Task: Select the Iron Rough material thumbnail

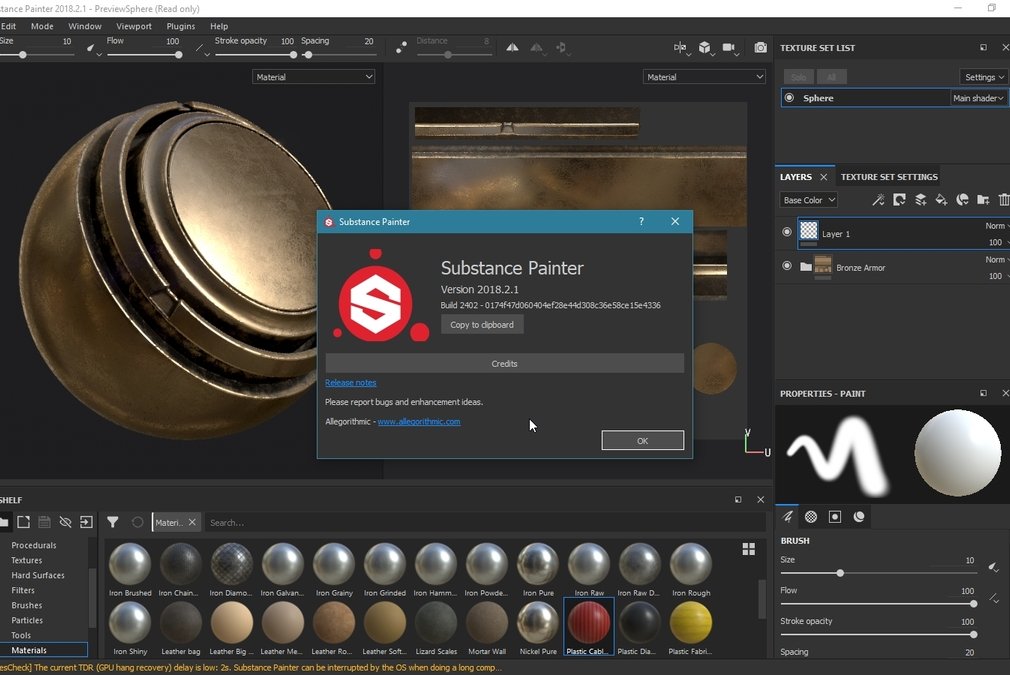Action: coord(691,569)
